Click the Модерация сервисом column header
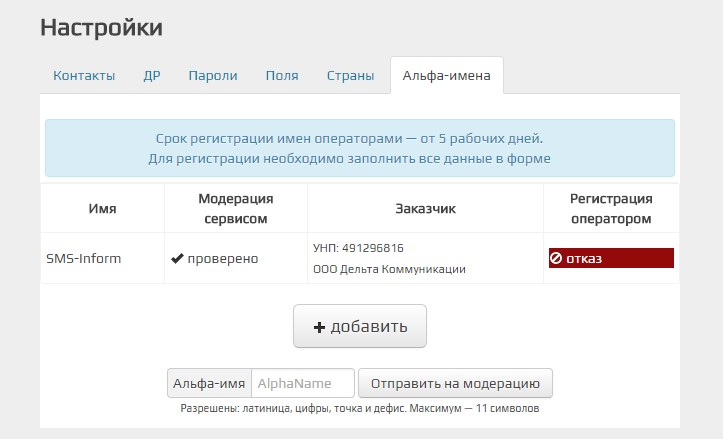The image size is (723, 439). click(x=235, y=208)
